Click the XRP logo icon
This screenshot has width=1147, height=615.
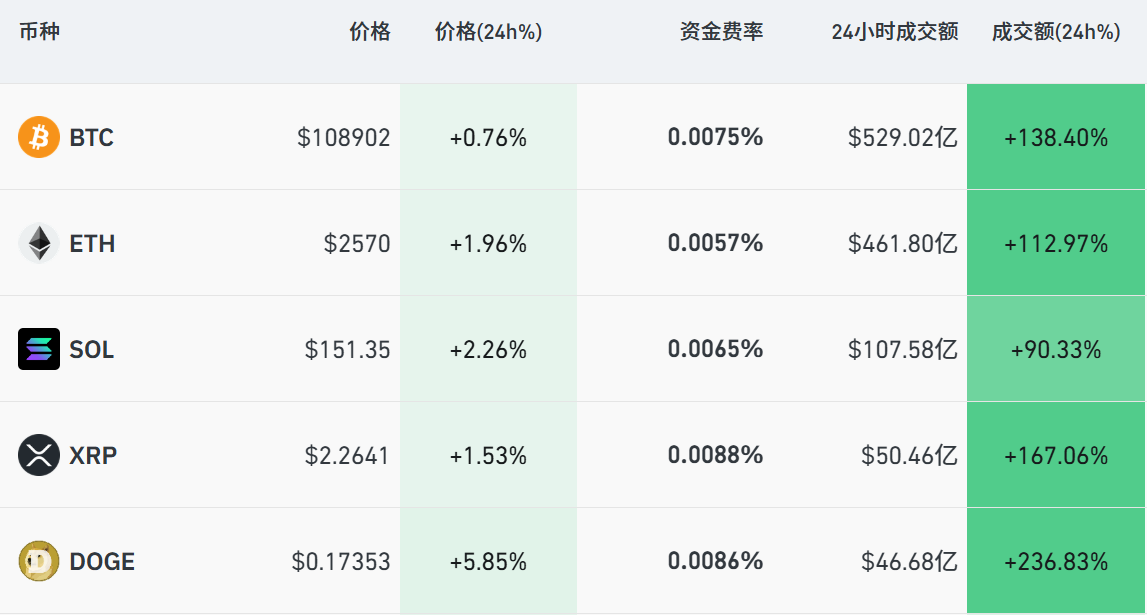click(x=39, y=455)
